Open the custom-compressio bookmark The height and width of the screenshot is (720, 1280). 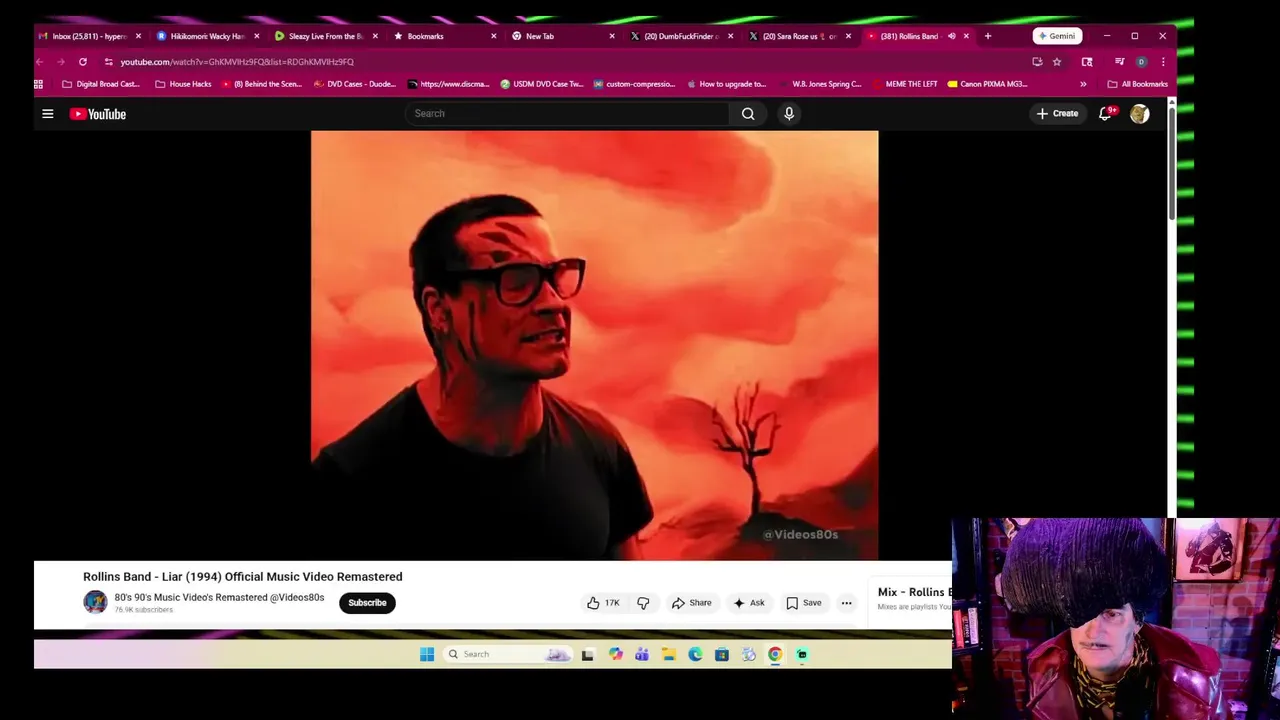[635, 84]
